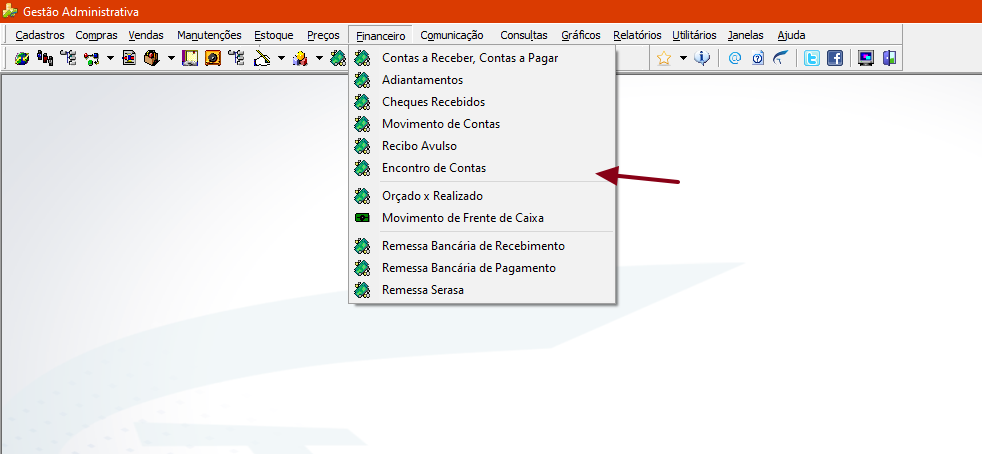This screenshot has width=982, height=454.
Task: Click the exit door icon
Action: point(889,58)
